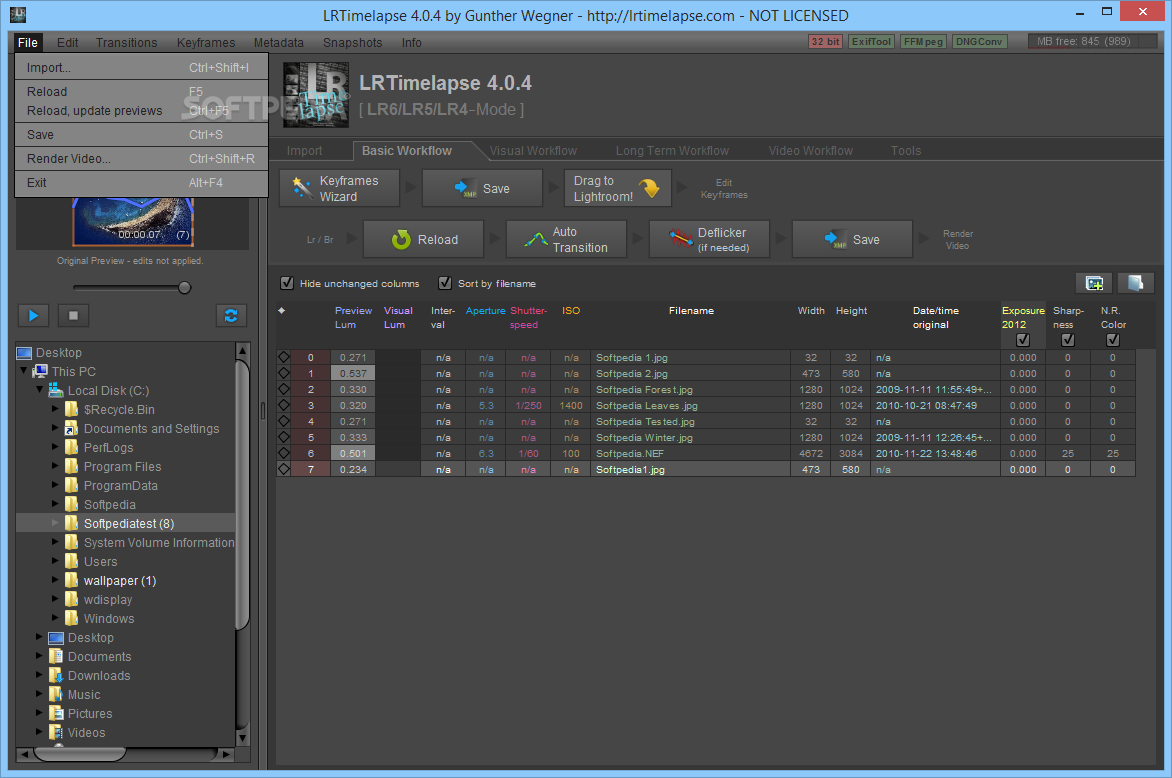Click the DNGConv status indicator
Screen dimensions: 1172x778
pyautogui.click(x=979, y=42)
